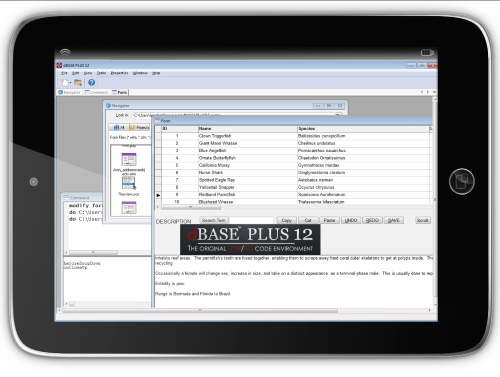500x377 pixels.
Task: Open the Properties menu
Action: coord(119,73)
